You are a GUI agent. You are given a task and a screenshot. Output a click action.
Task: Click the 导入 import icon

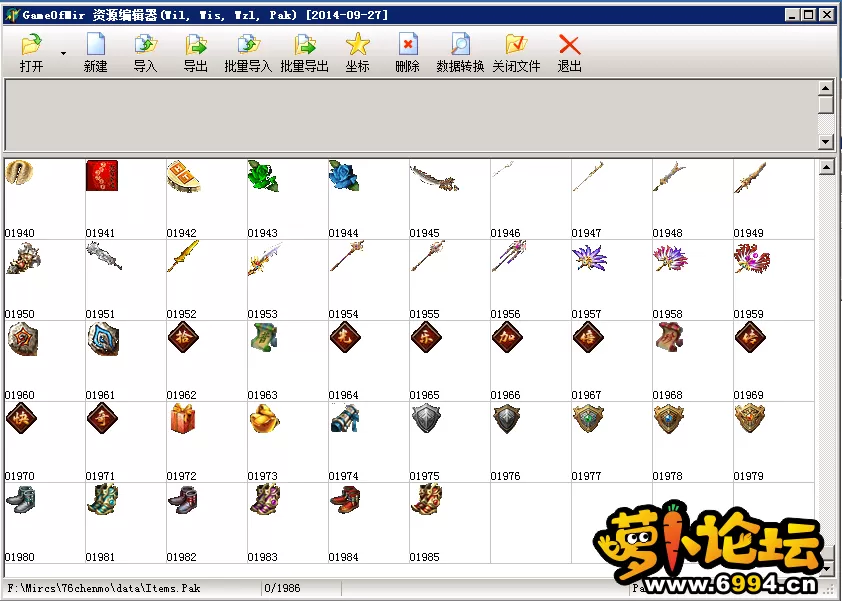point(145,52)
